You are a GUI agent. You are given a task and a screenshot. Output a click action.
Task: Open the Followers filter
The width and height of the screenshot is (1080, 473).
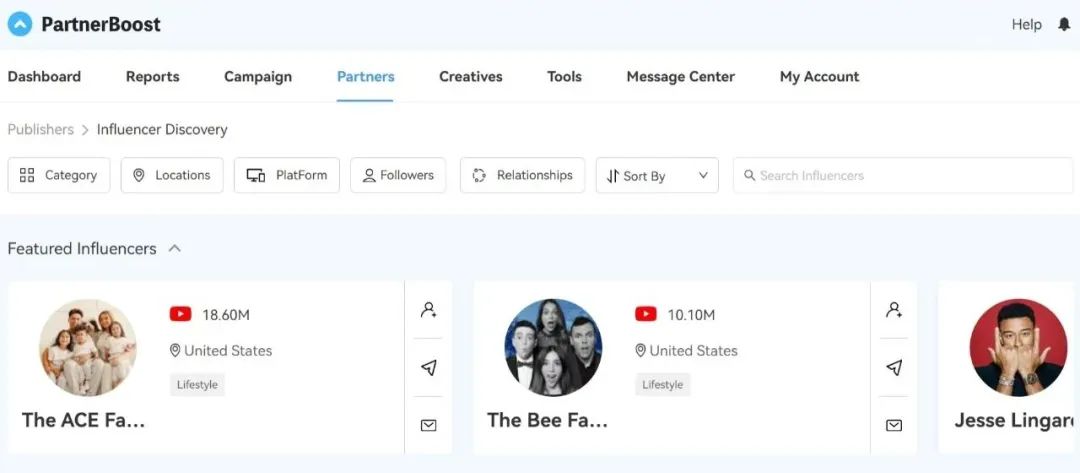click(398, 175)
